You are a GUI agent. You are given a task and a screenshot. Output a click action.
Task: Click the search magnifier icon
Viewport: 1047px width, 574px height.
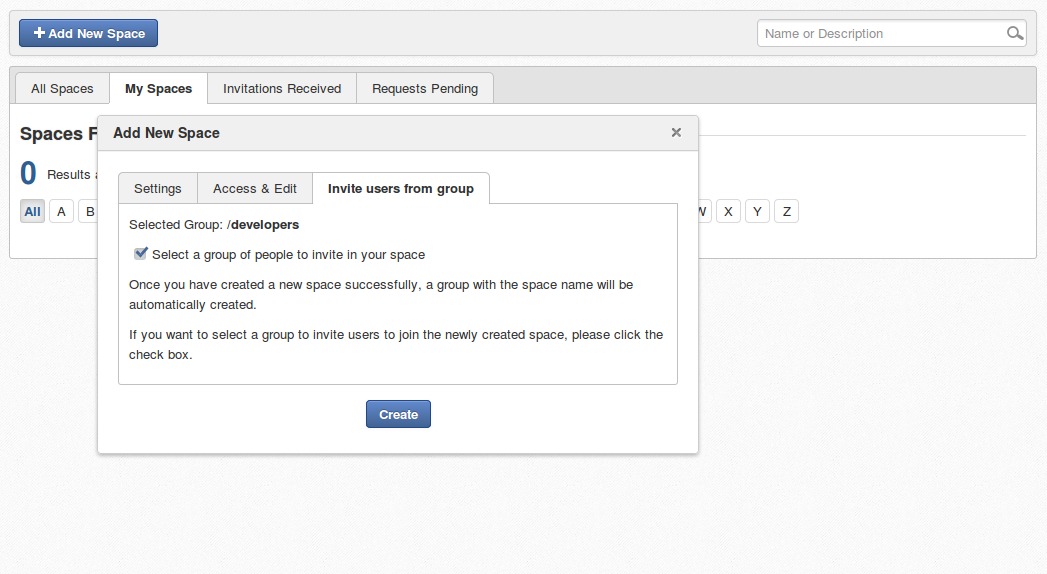1014,33
